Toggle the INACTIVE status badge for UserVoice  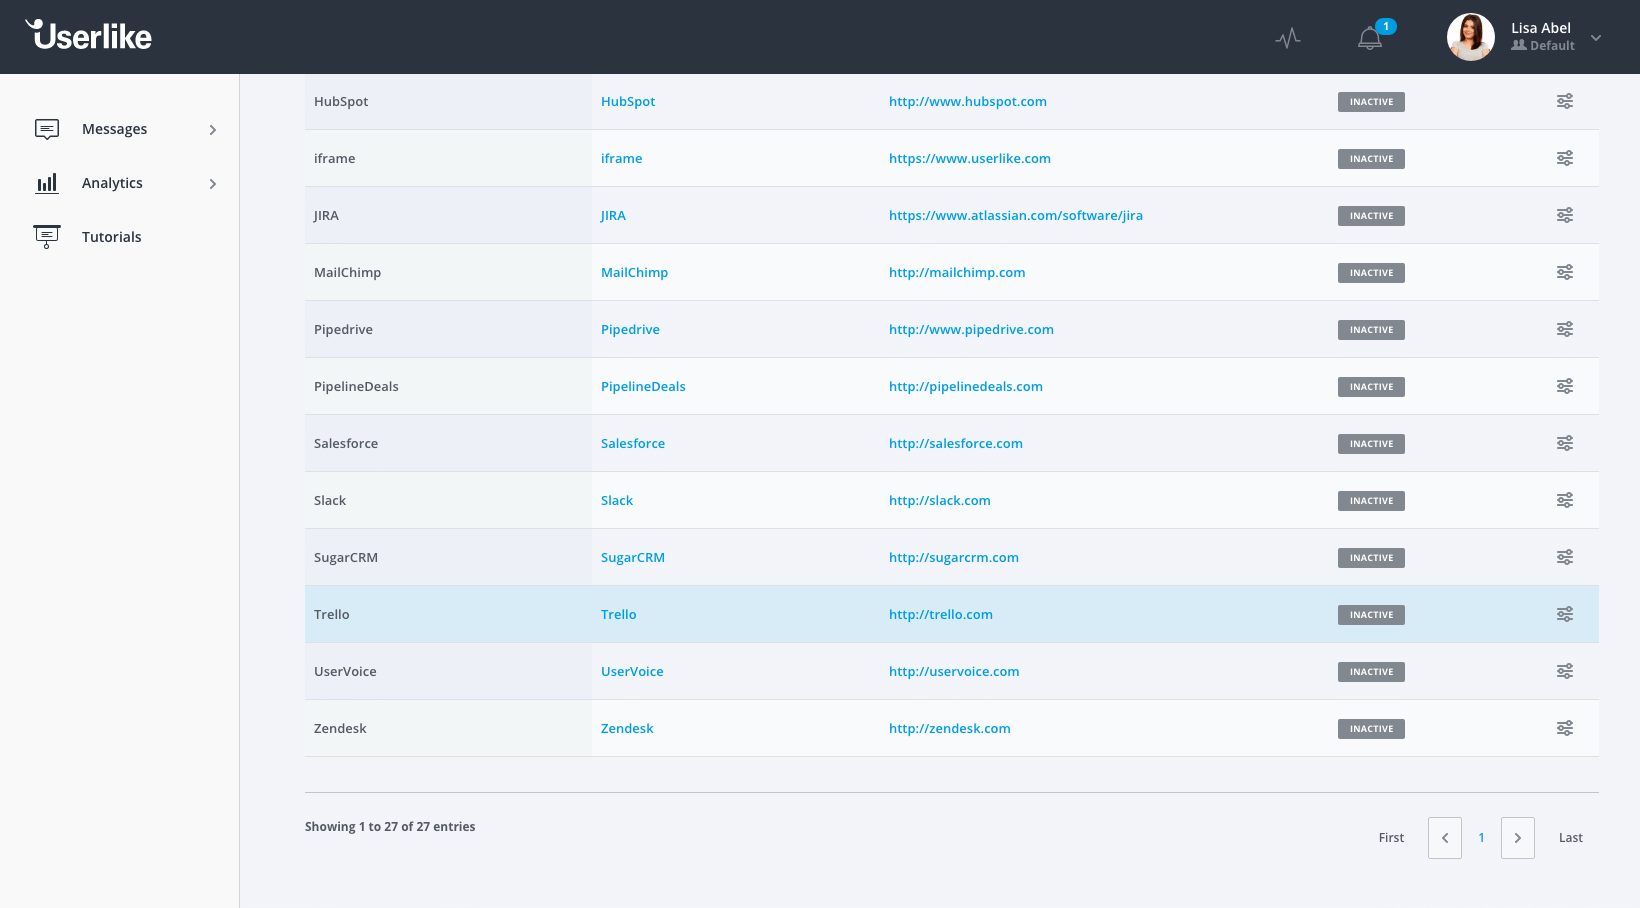click(1371, 672)
